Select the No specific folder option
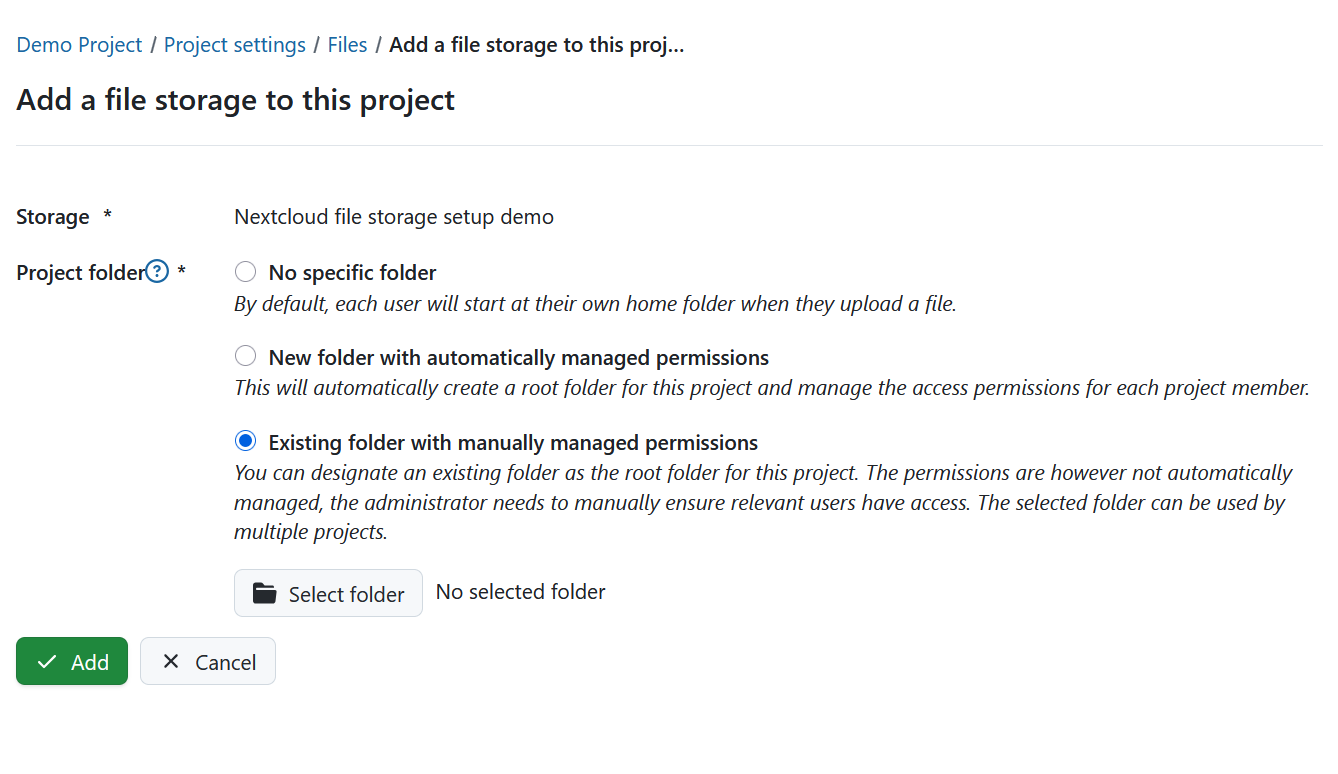The width and height of the screenshot is (1338, 774). coord(245,271)
